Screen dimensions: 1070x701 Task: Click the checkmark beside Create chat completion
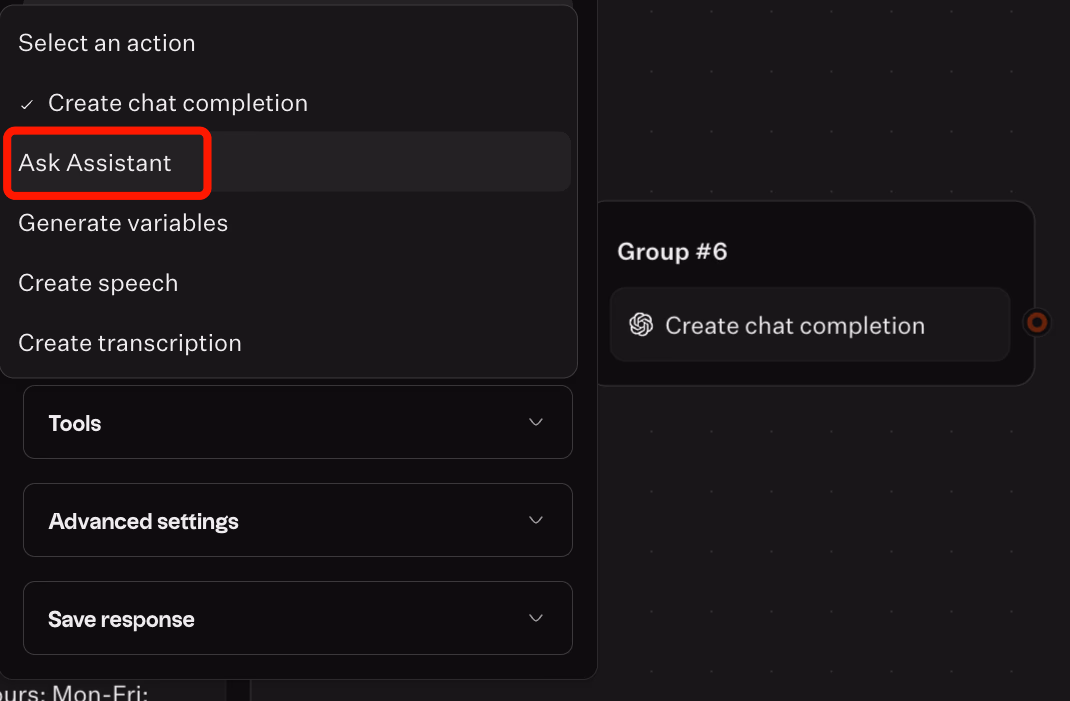click(x=28, y=104)
